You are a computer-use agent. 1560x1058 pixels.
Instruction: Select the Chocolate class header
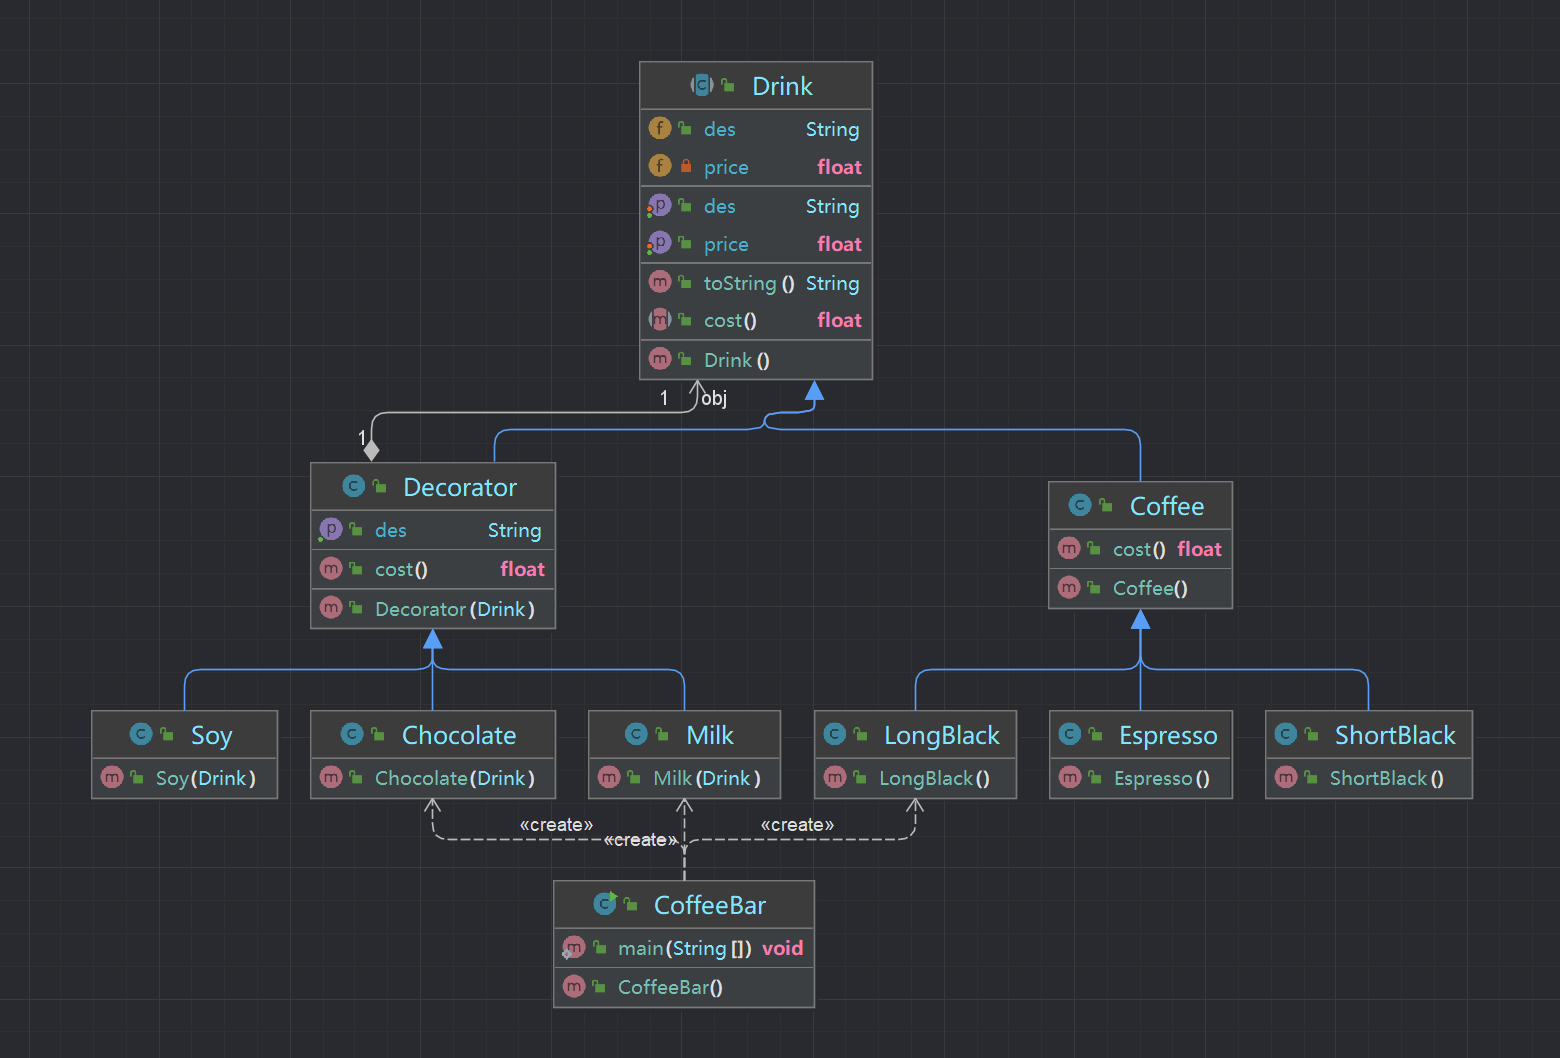[458, 735]
